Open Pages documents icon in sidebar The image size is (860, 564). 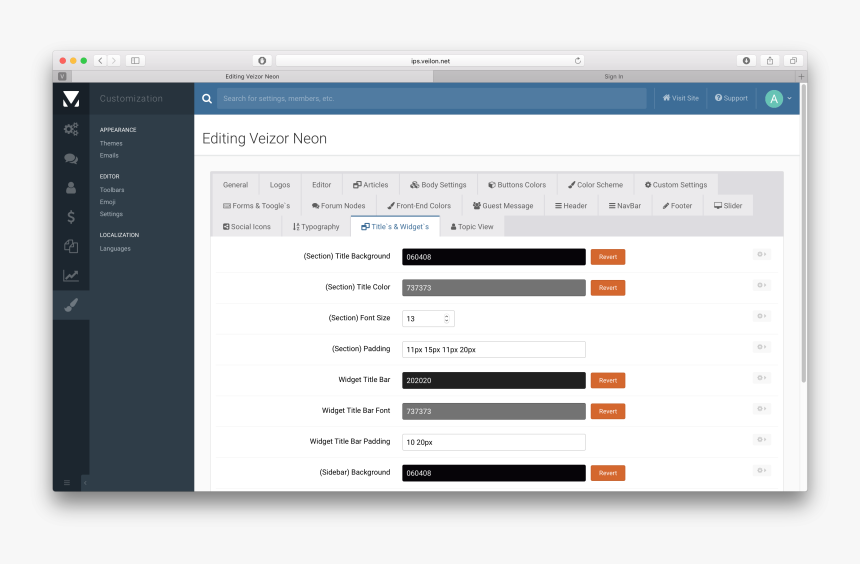tap(71, 246)
